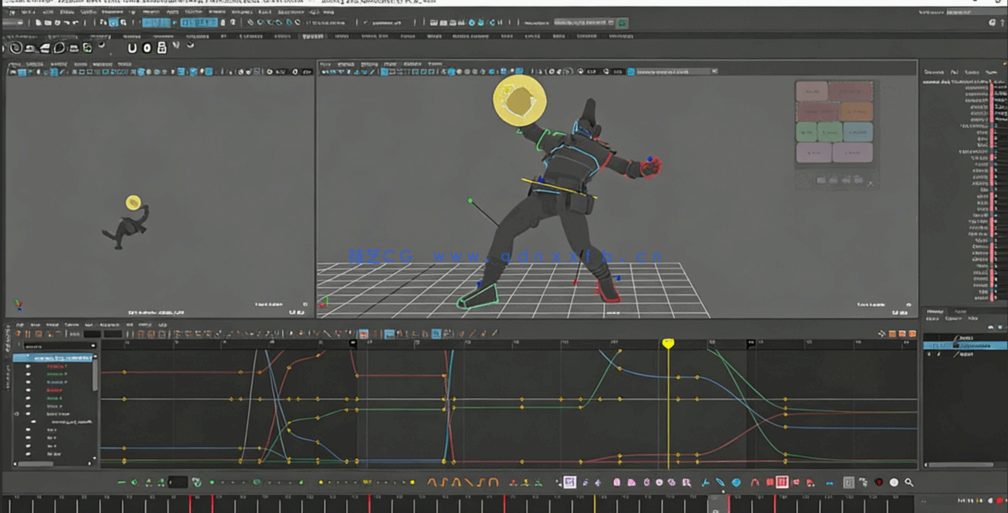The image size is (1008, 513).
Task: Click the orange swatch button in picker panel
Action: [x=856, y=111]
